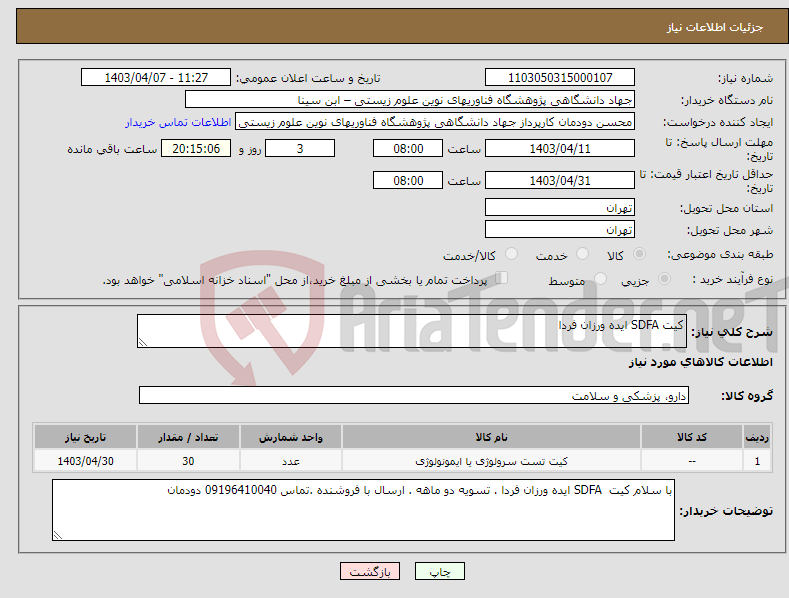Screen dimensions: 789x598
Task: Click the need date cell 1403/04/30
Action: click(86, 461)
